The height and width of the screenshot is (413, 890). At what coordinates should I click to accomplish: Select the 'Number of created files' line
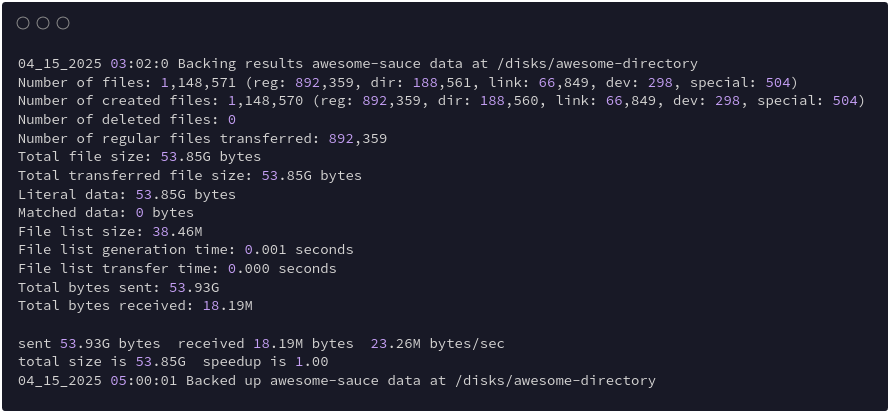pyautogui.click(x=440, y=101)
